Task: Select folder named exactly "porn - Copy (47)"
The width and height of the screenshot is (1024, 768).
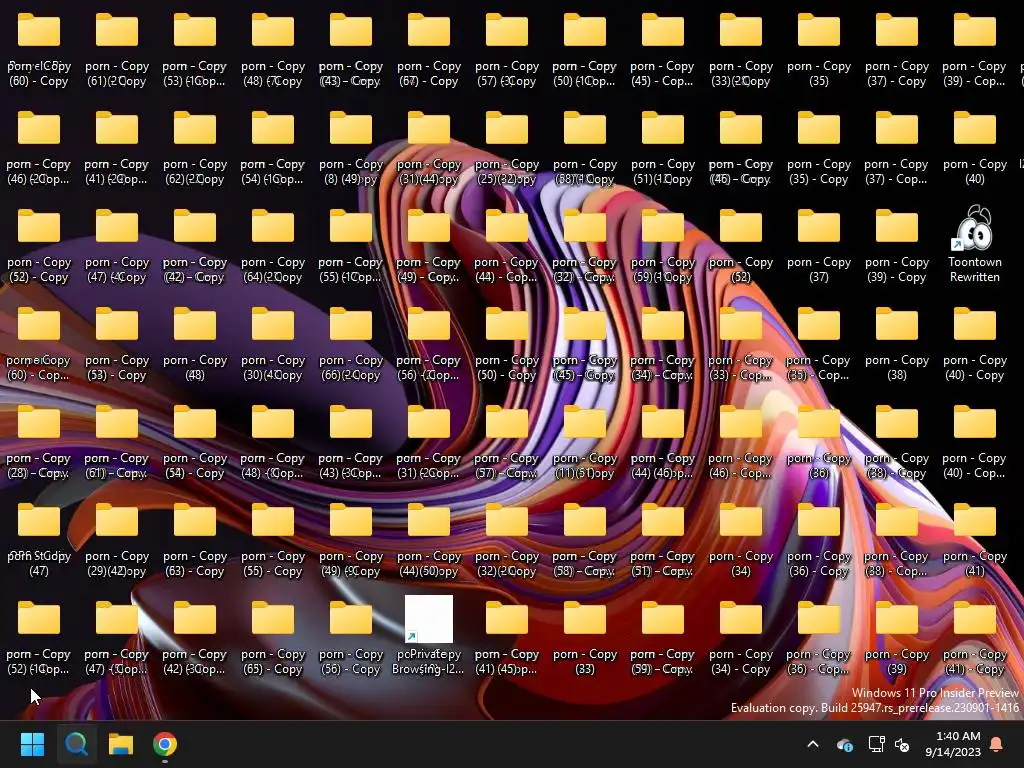Action: click(x=39, y=537)
